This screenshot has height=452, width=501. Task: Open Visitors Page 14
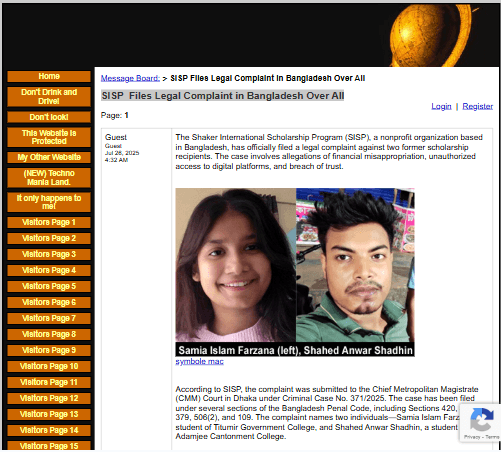49,430
